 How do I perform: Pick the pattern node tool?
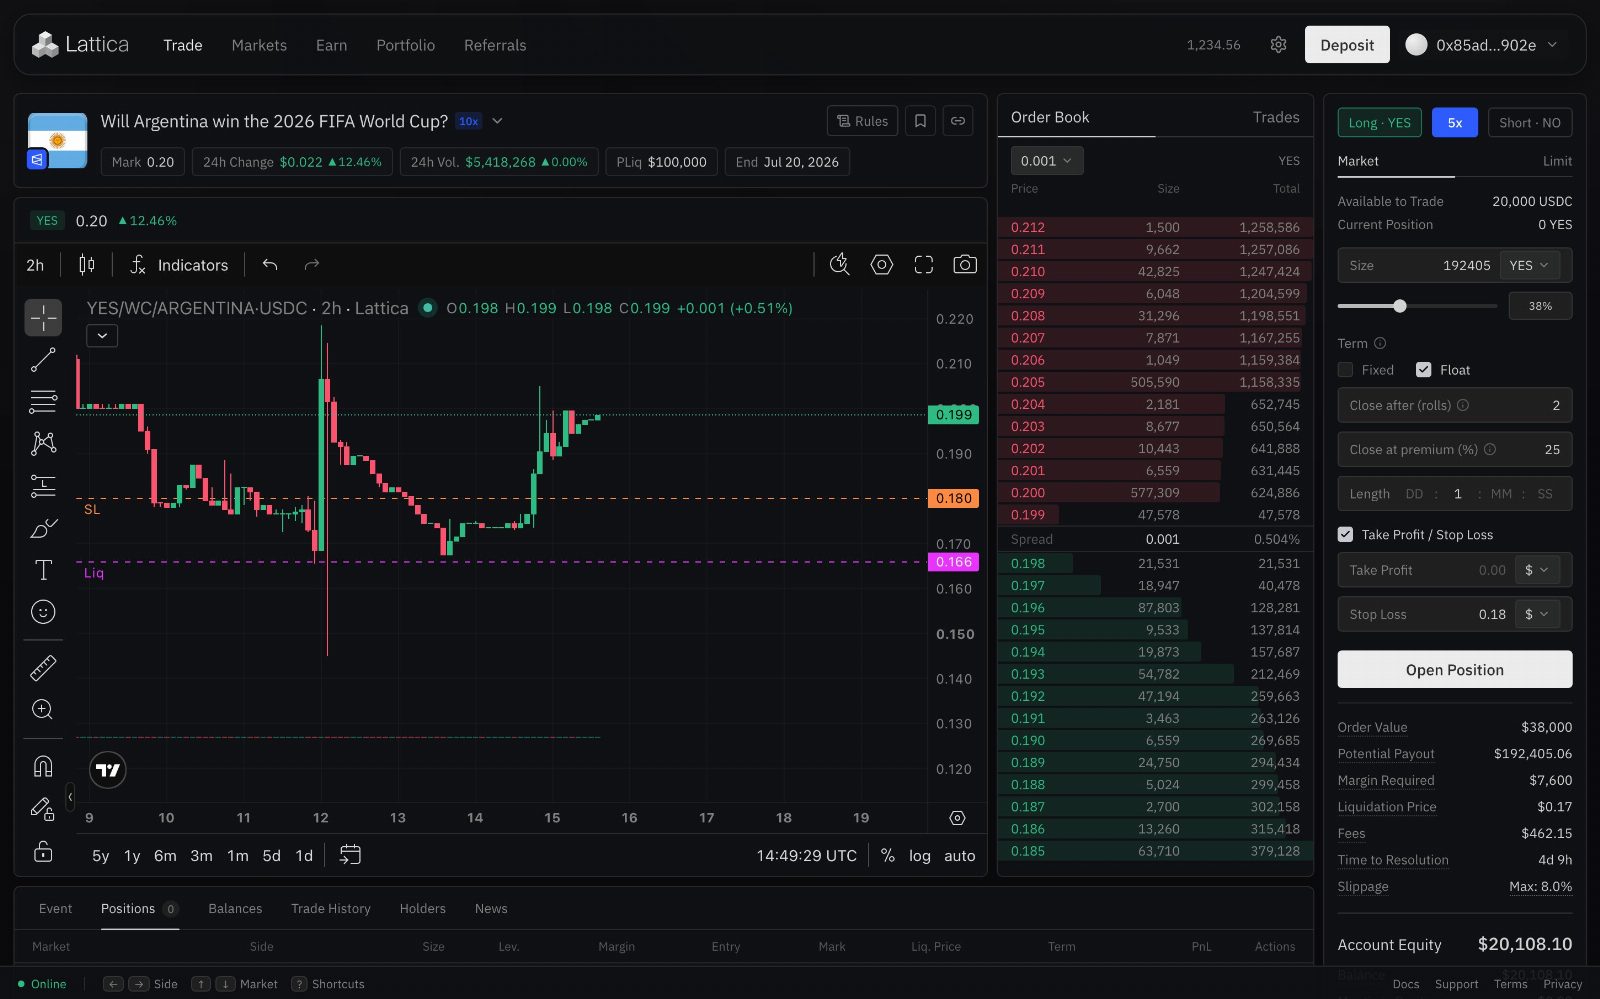(x=43, y=443)
